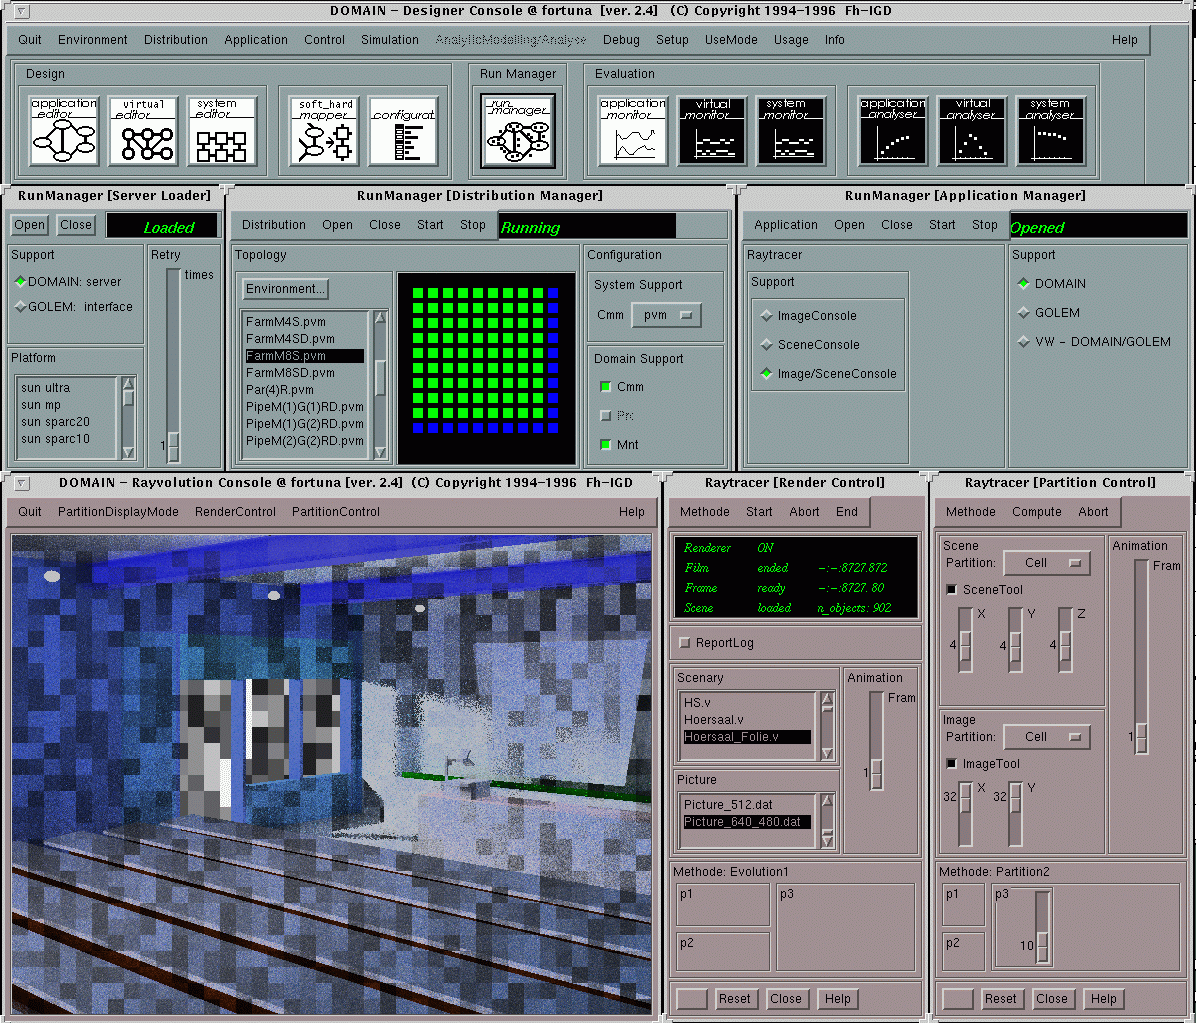Open the Simulation menu
1196x1023 pixels.
(389, 40)
